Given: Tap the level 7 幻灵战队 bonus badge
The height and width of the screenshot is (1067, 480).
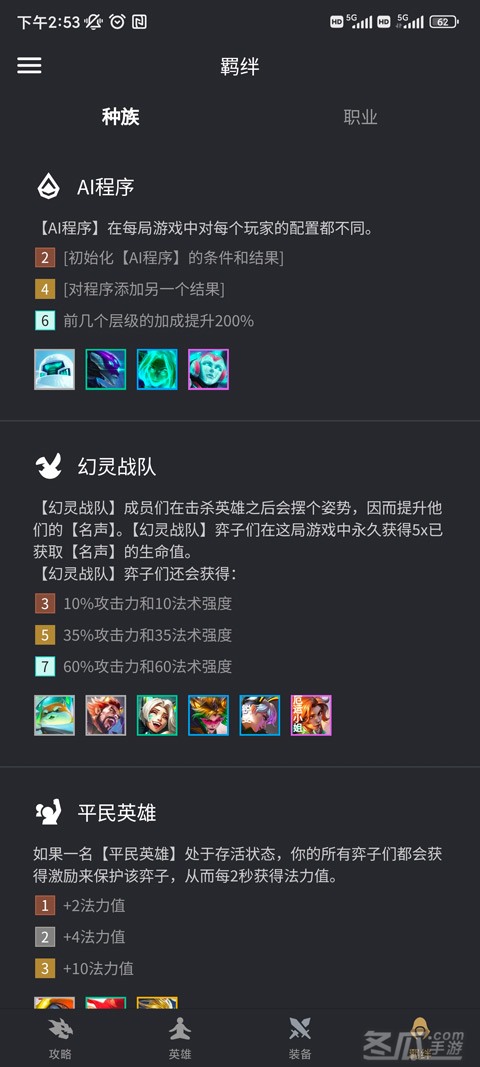Looking at the screenshot, I should click(45, 666).
